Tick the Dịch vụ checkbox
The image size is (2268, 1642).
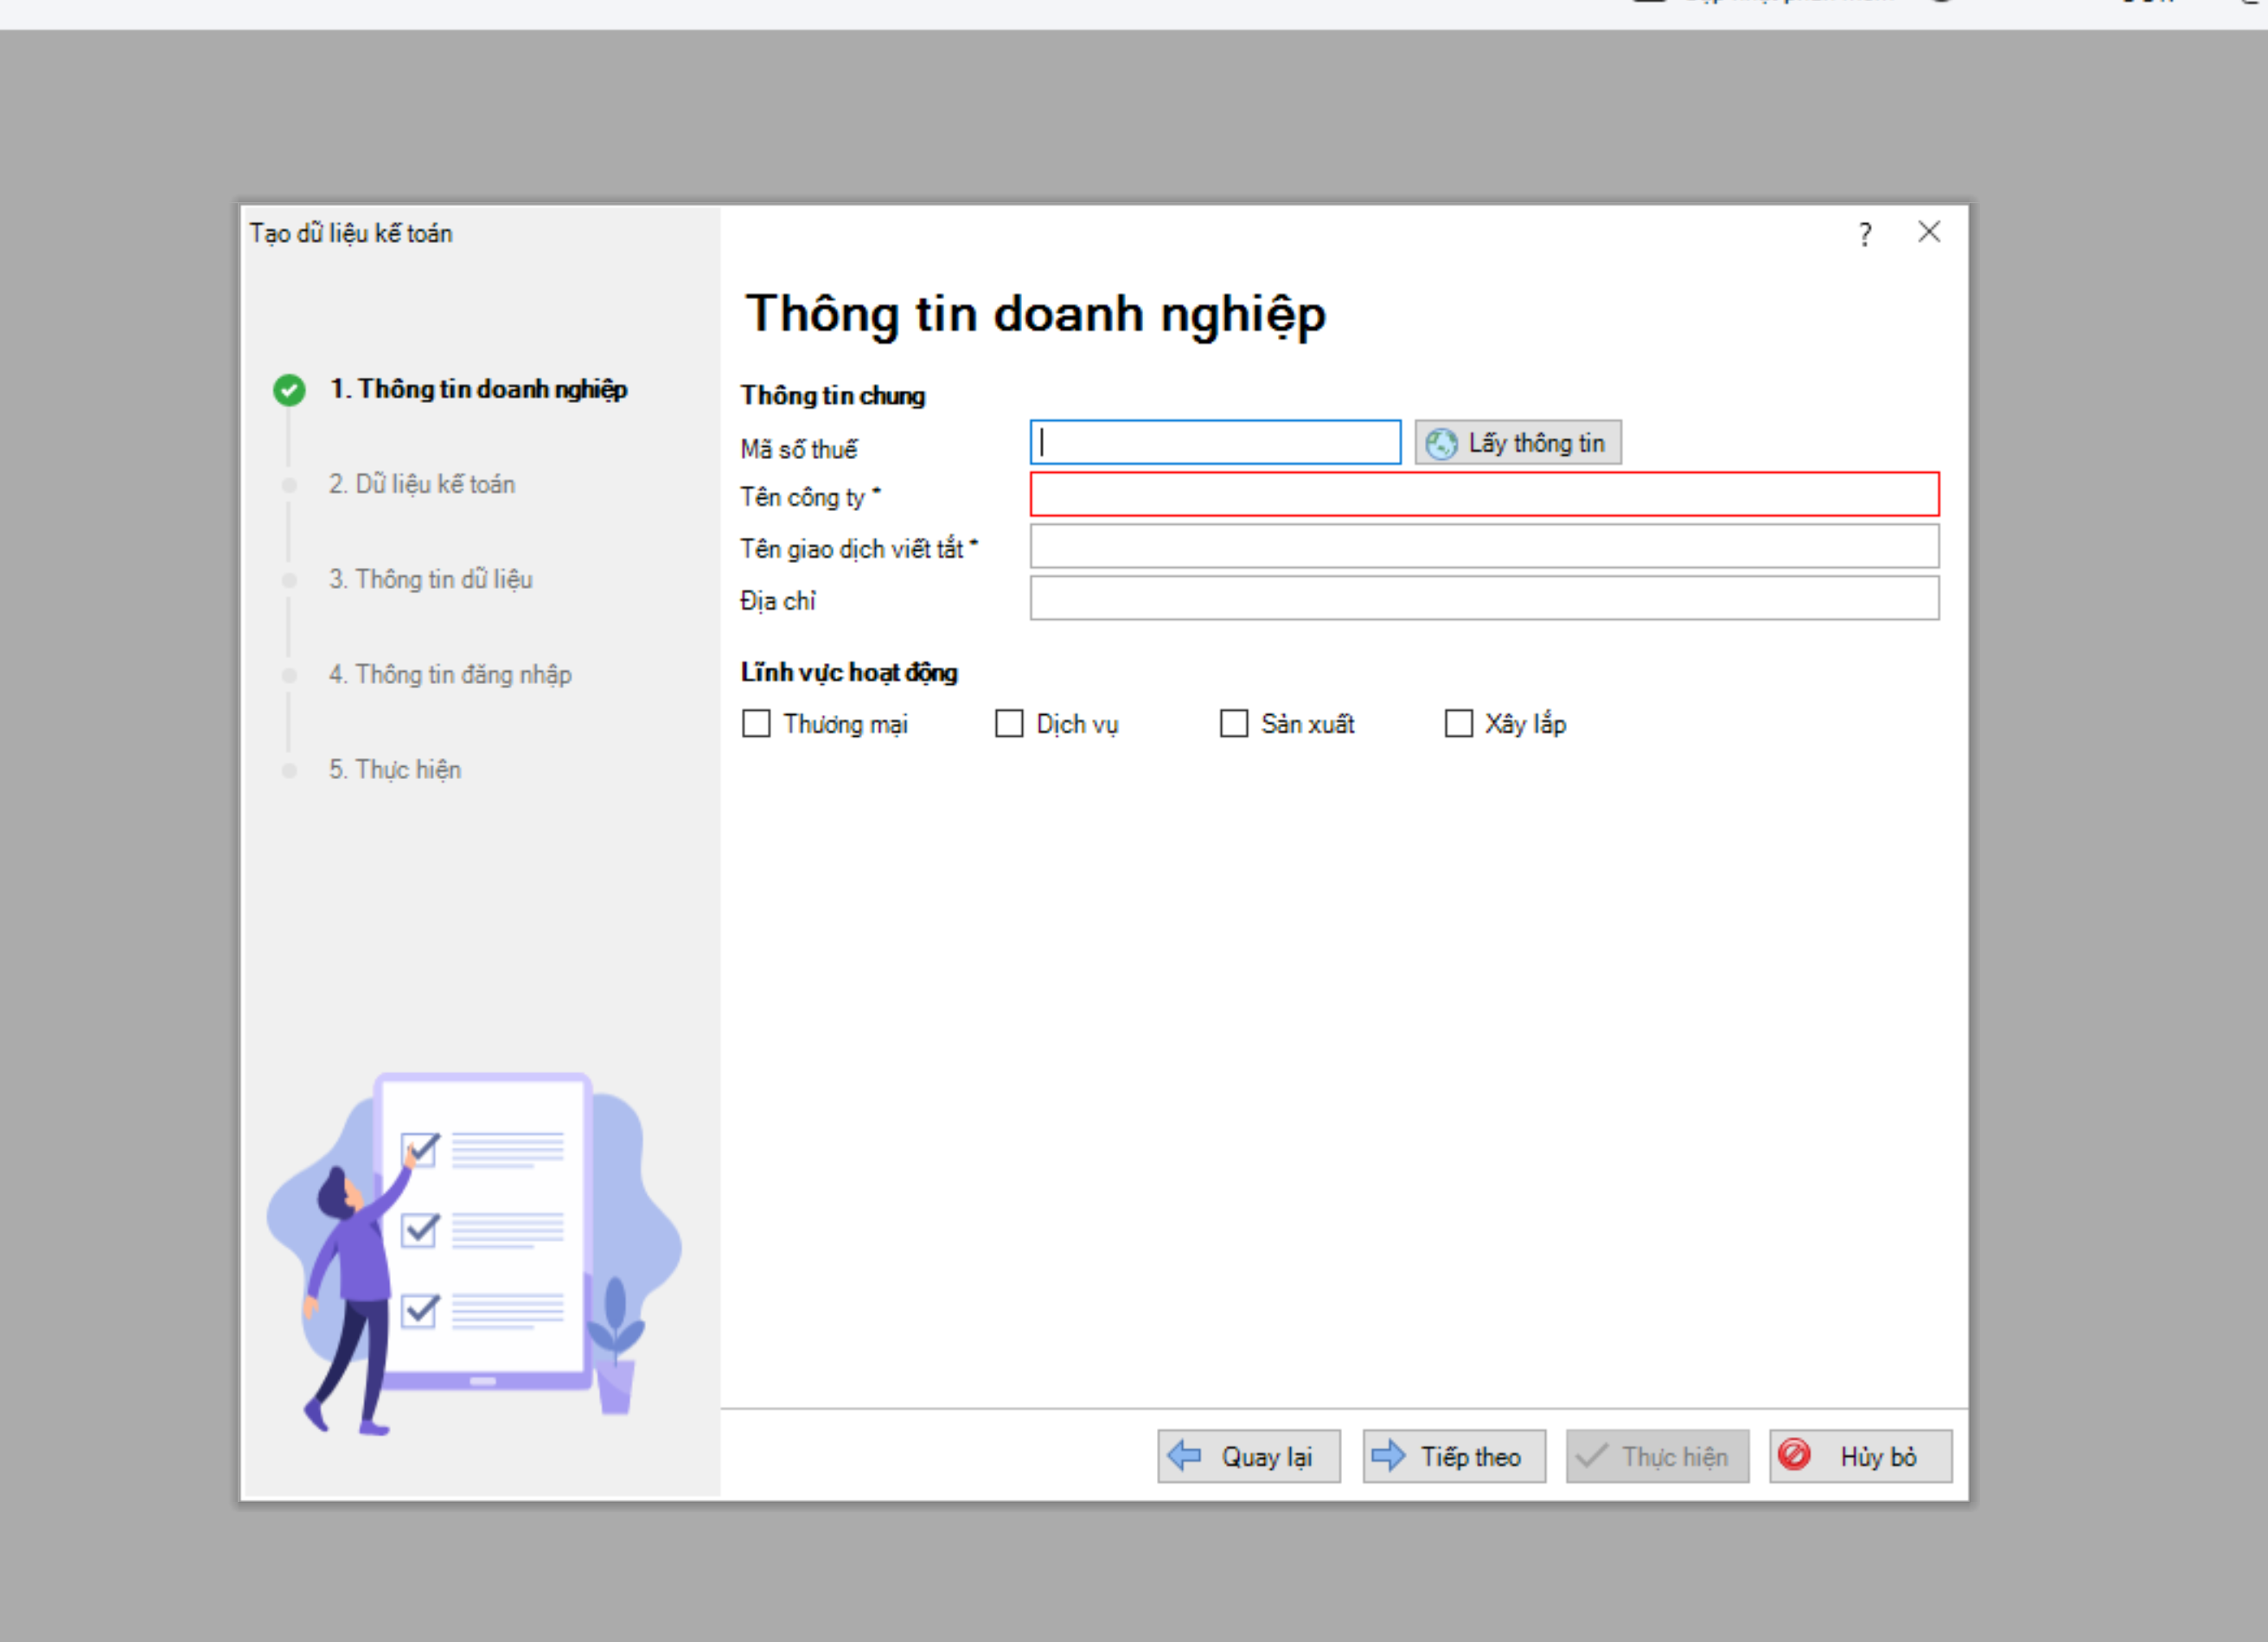1009,723
